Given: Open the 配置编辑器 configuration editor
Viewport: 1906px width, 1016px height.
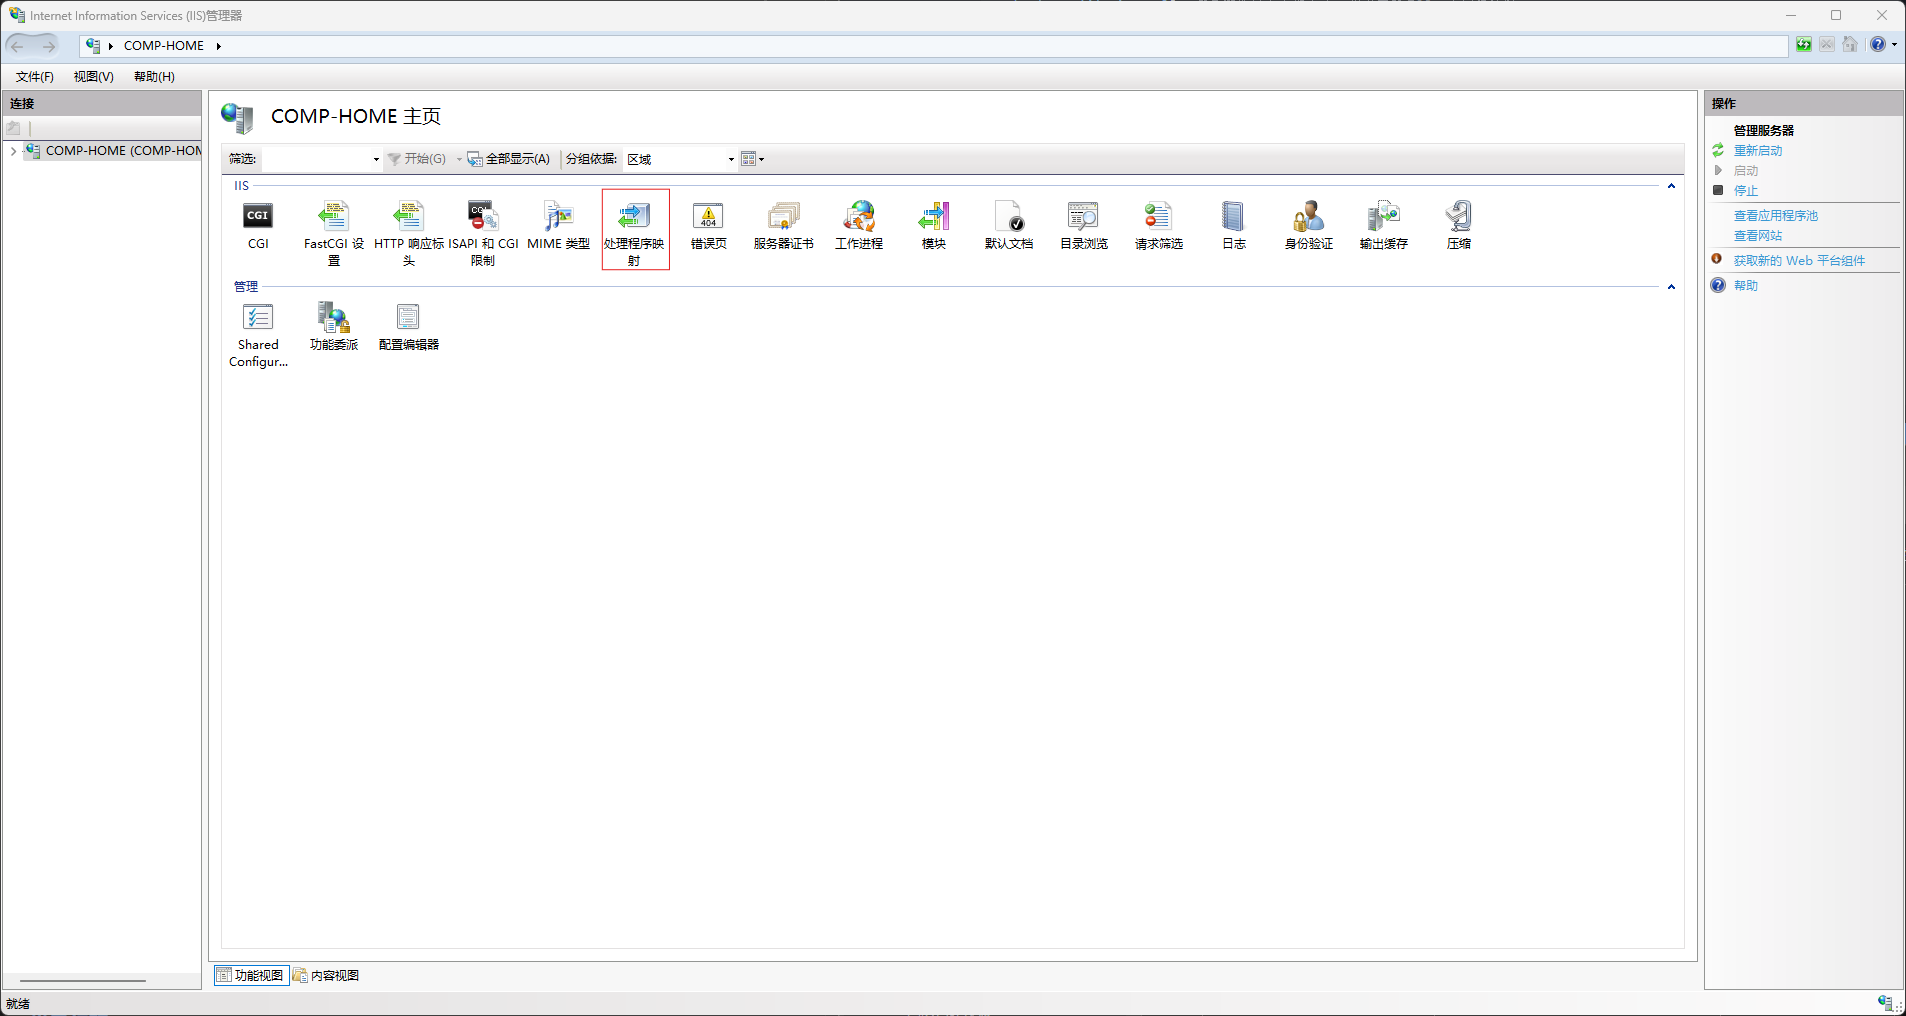Looking at the screenshot, I should [408, 318].
